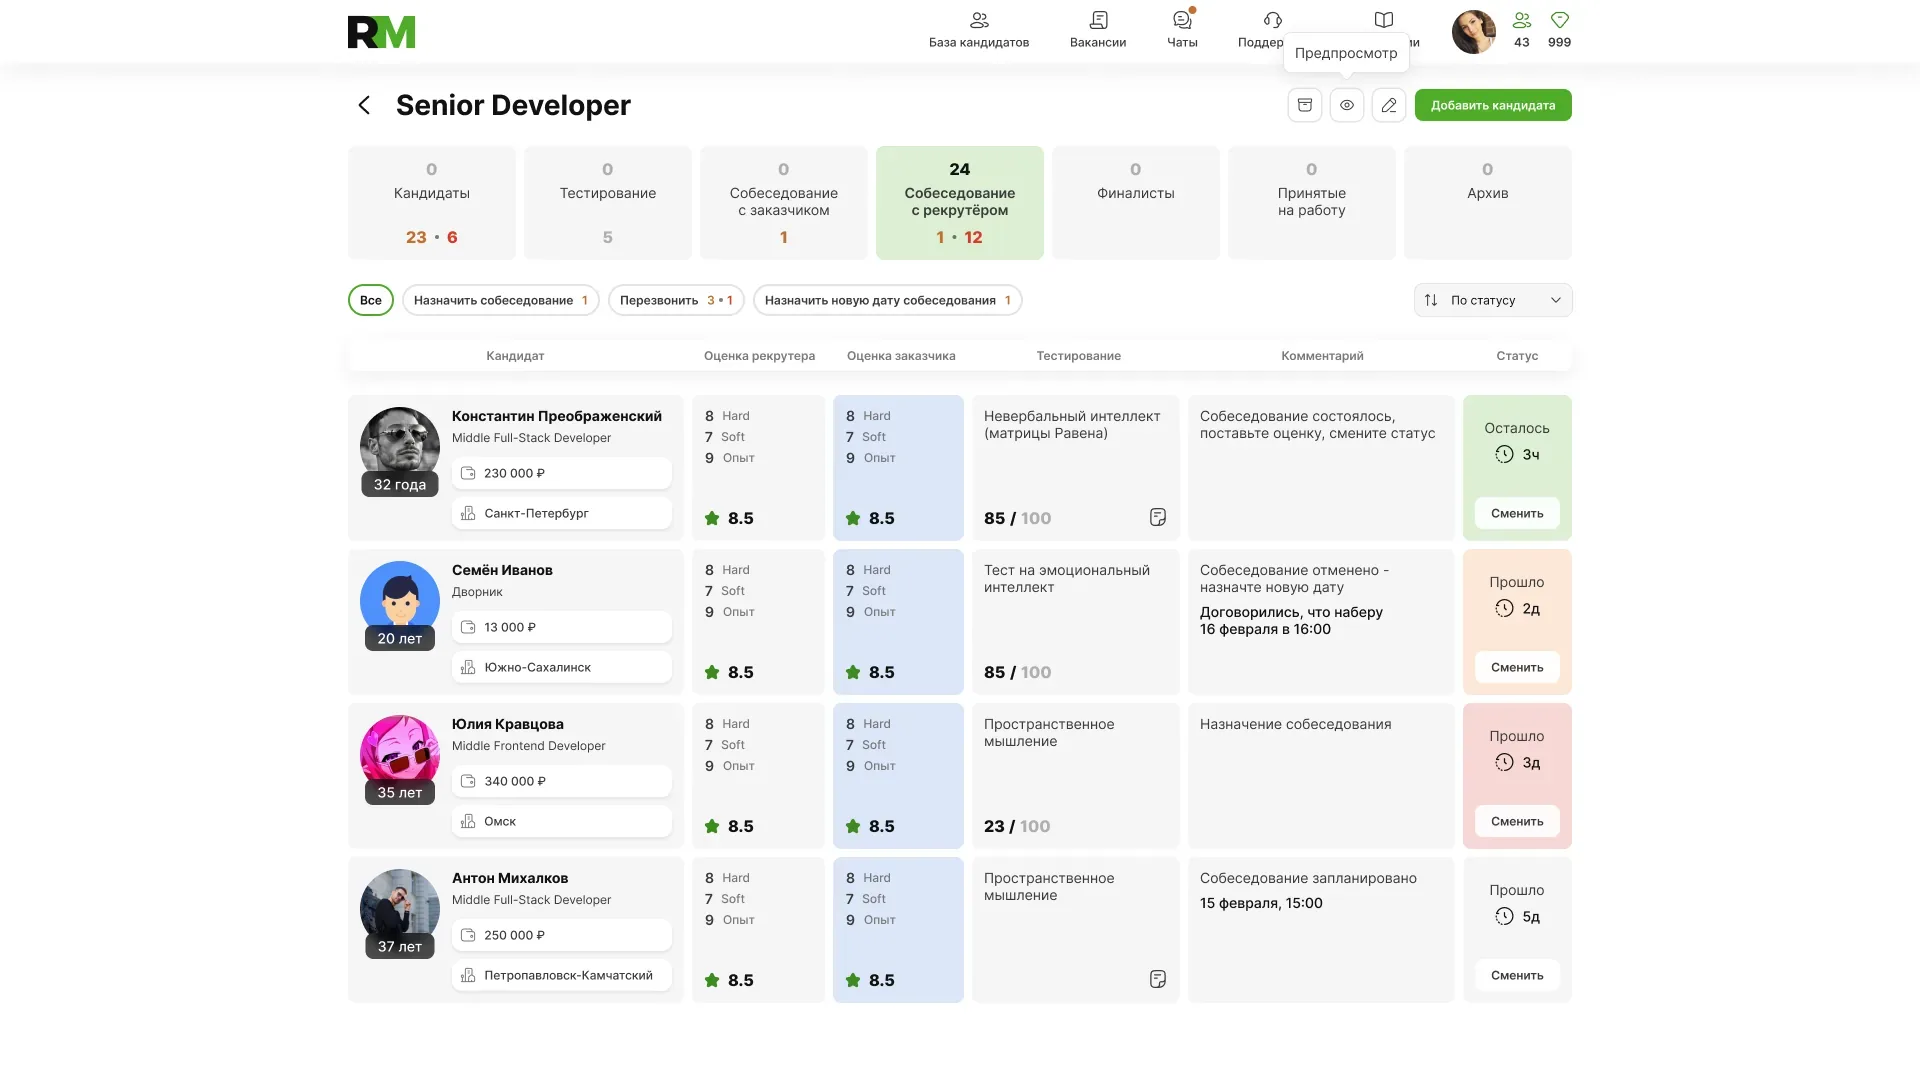Toggle the eye preview icon
This screenshot has height=1080, width=1920.
(x=1347, y=105)
